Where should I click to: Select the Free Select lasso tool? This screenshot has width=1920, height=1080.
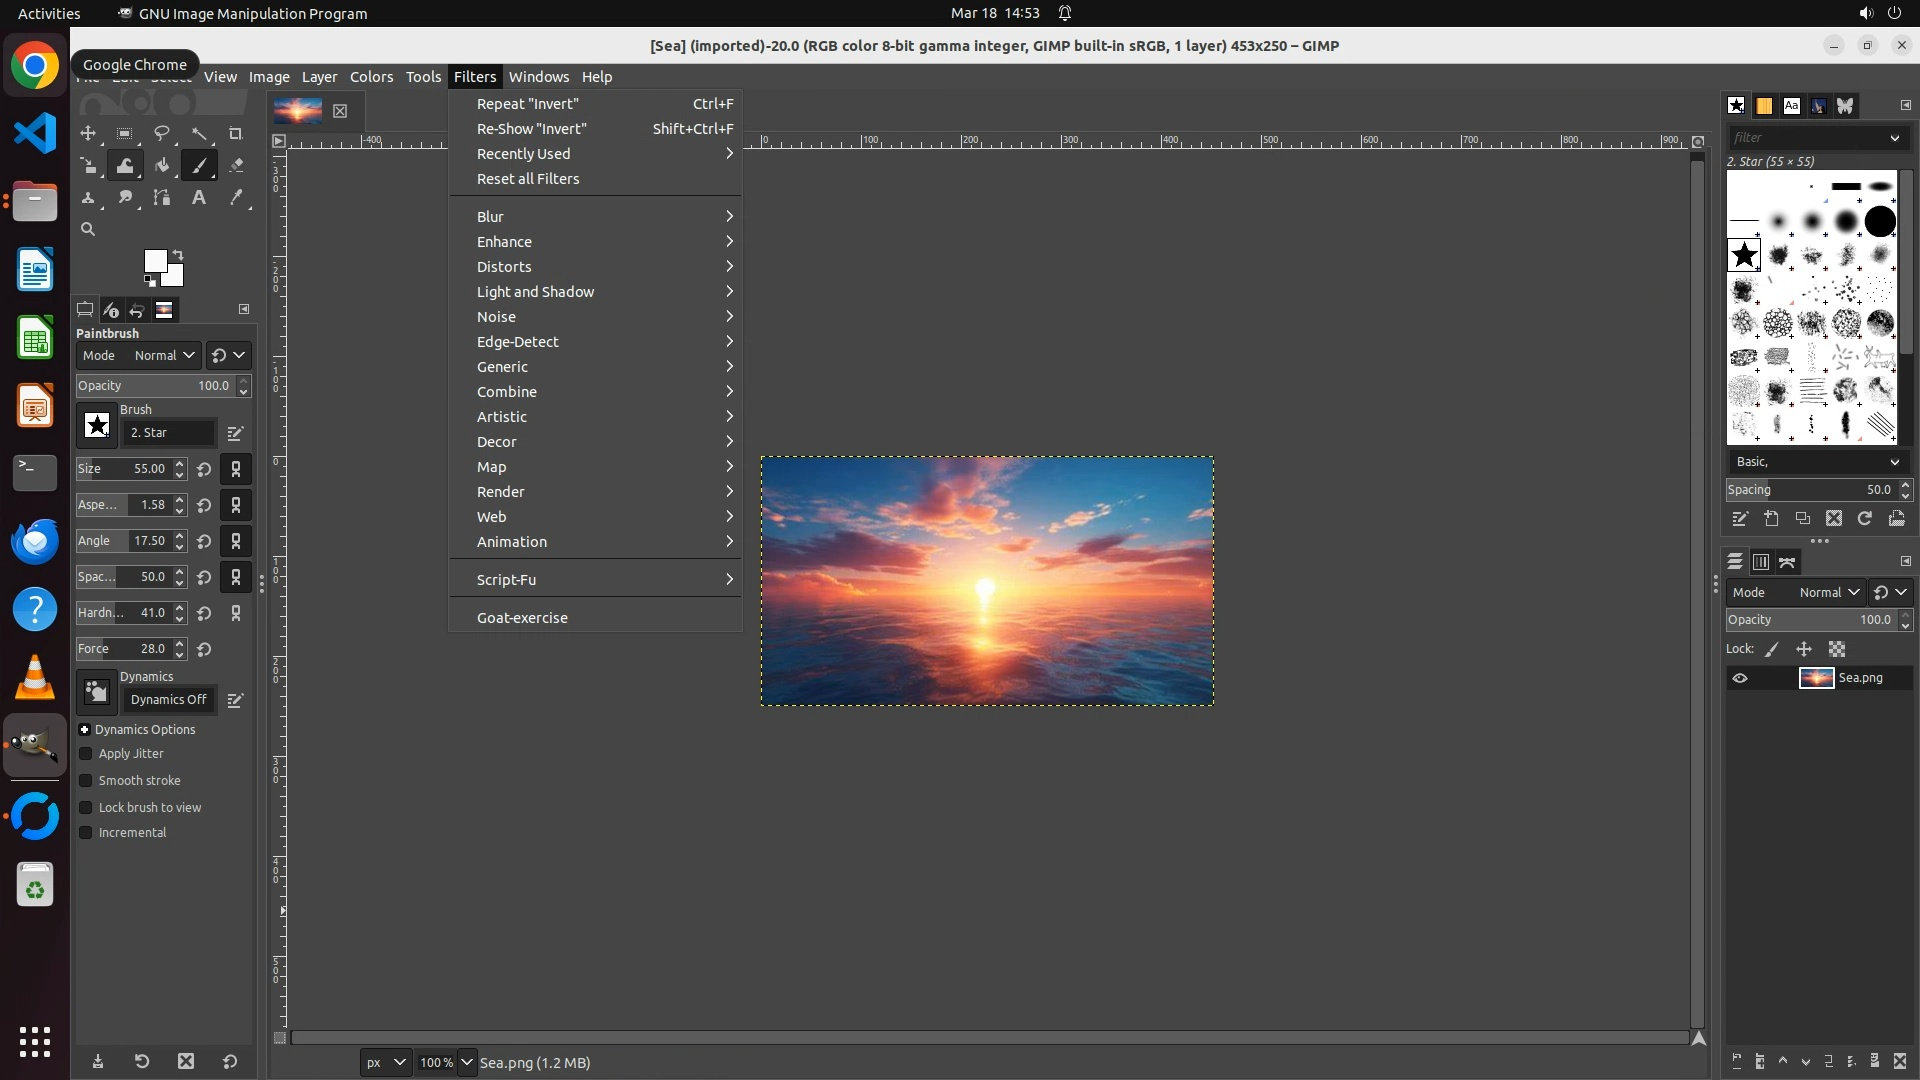[162, 134]
